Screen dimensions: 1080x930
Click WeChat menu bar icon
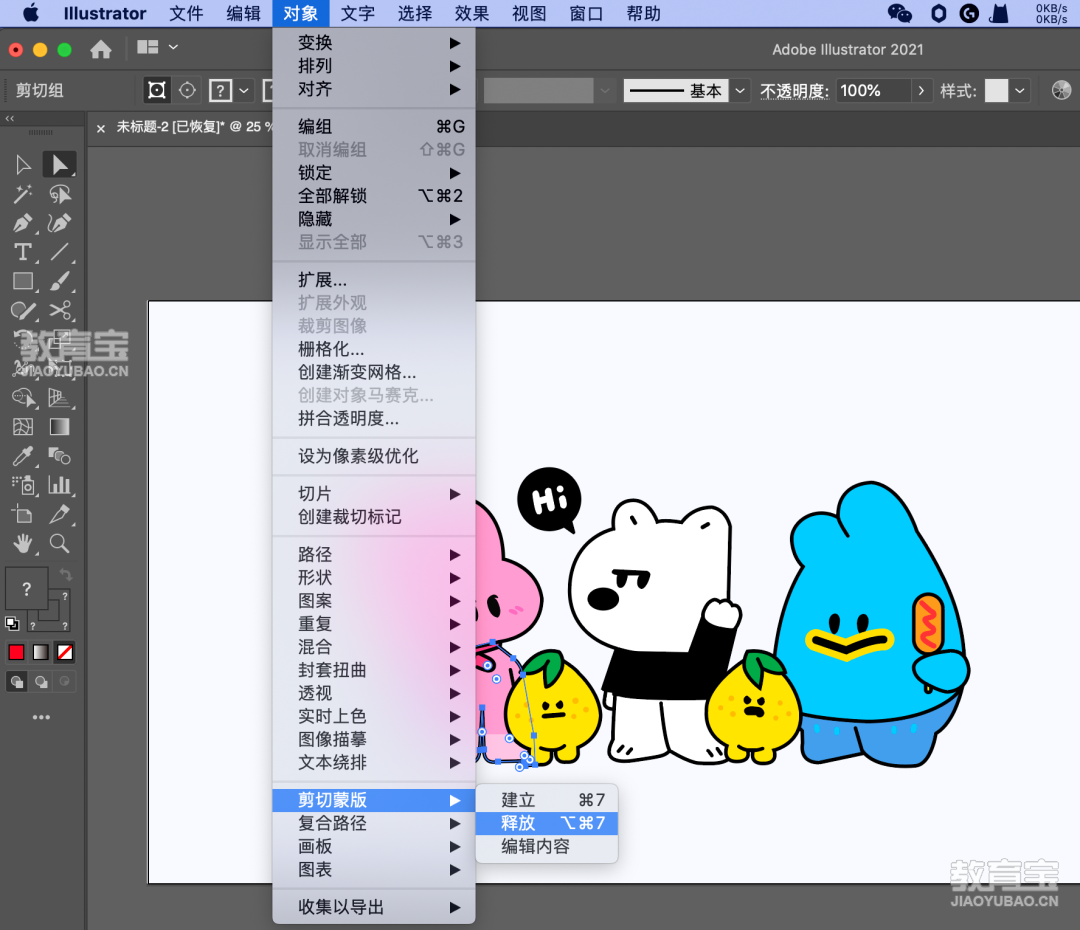coord(900,13)
